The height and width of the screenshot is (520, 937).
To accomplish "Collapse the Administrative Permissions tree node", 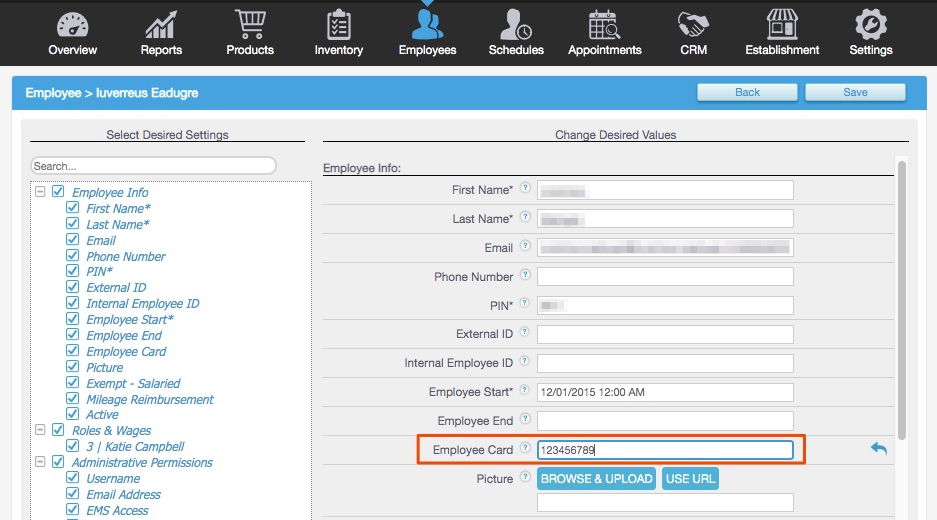I will click(x=40, y=463).
